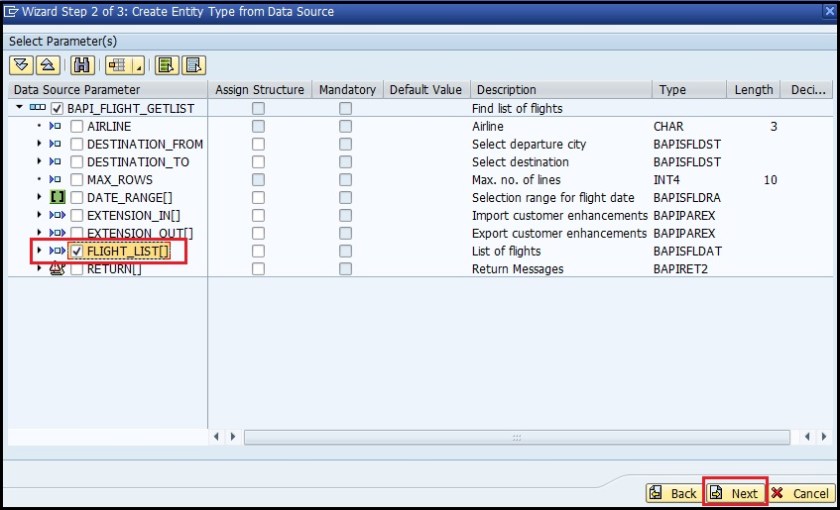The height and width of the screenshot is (510, 840).
Task: Check the MAX_ROWS parameter checkbox
Action: click(x=77, y=180)
